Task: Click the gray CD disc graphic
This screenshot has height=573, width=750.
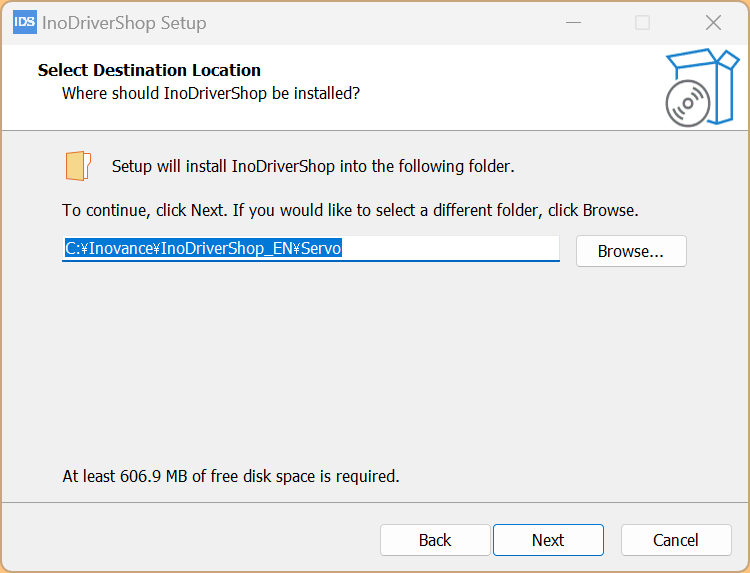Action: 687,103
